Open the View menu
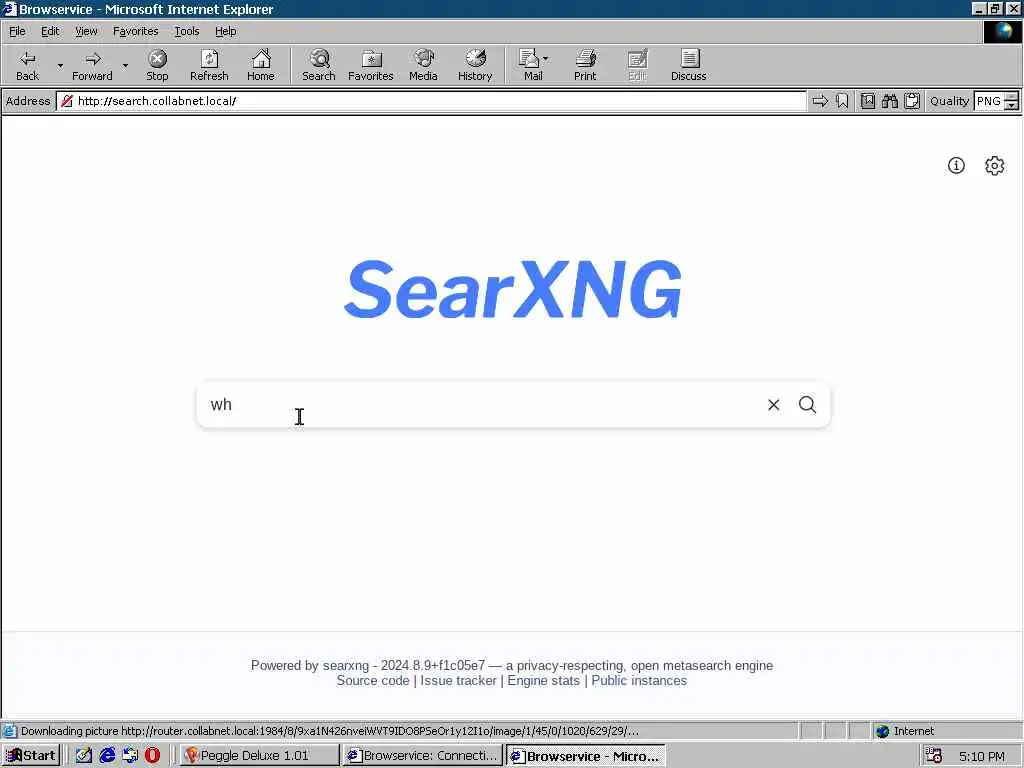Image resolution: width=1024 pixels, height=768 pixels. (x=86, y=31)
